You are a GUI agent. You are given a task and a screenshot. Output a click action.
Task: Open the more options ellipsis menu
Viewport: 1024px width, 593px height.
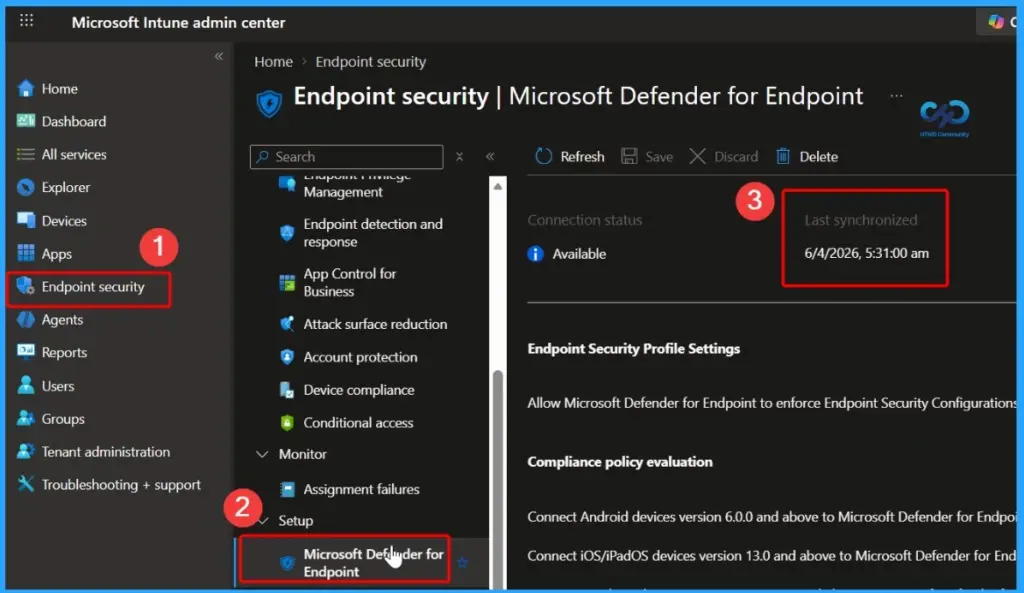point(897,96)
